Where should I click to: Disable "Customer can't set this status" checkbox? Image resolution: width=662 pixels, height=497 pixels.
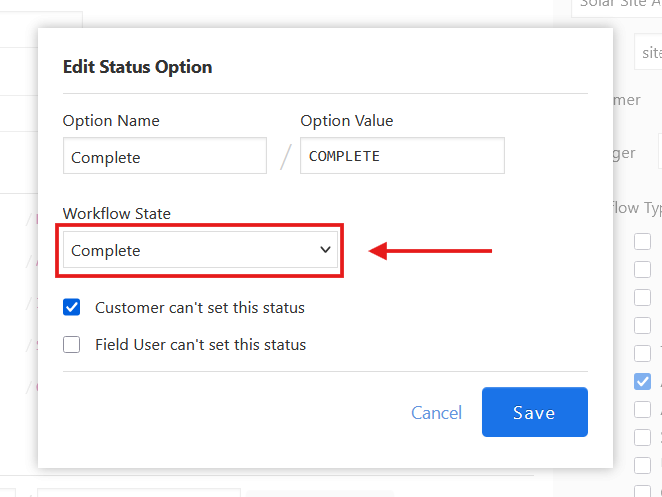coord(72,308)
